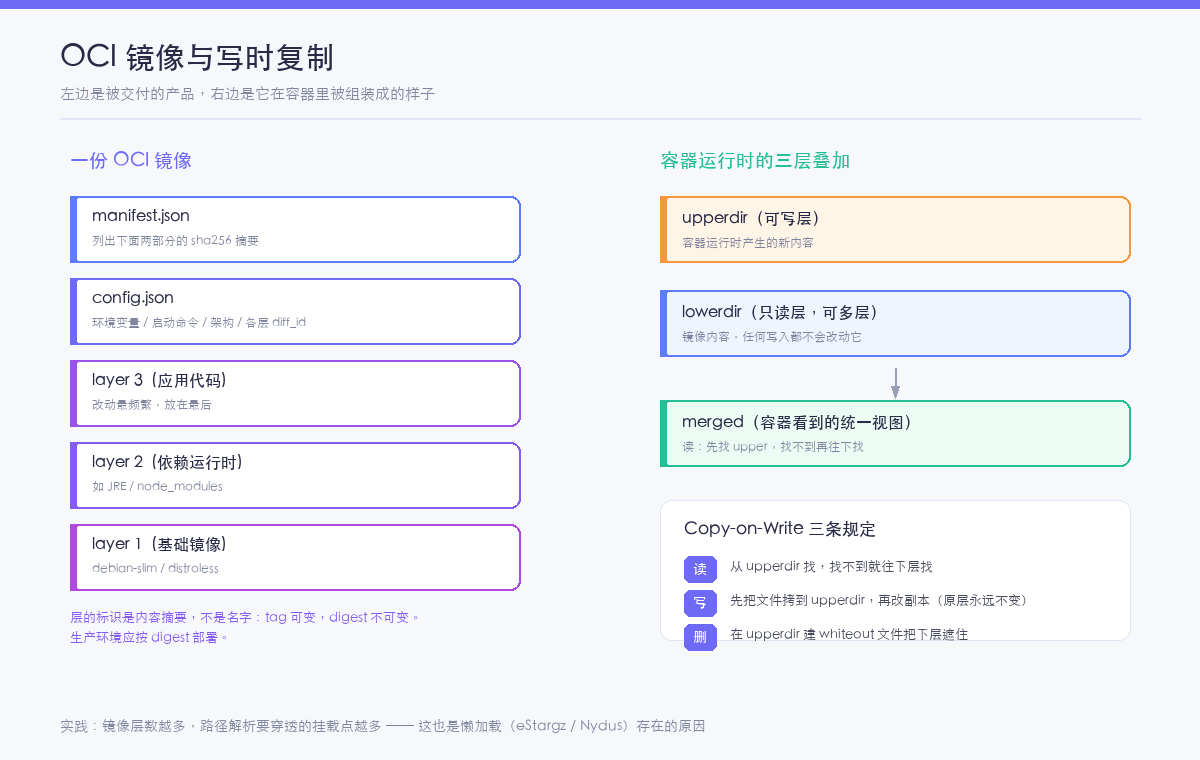Image resolution: width=1200 pixels, height=760 pixels.
Task: Click the text 读：先找 upper，找不到再往下找
Action: point(773,447)
